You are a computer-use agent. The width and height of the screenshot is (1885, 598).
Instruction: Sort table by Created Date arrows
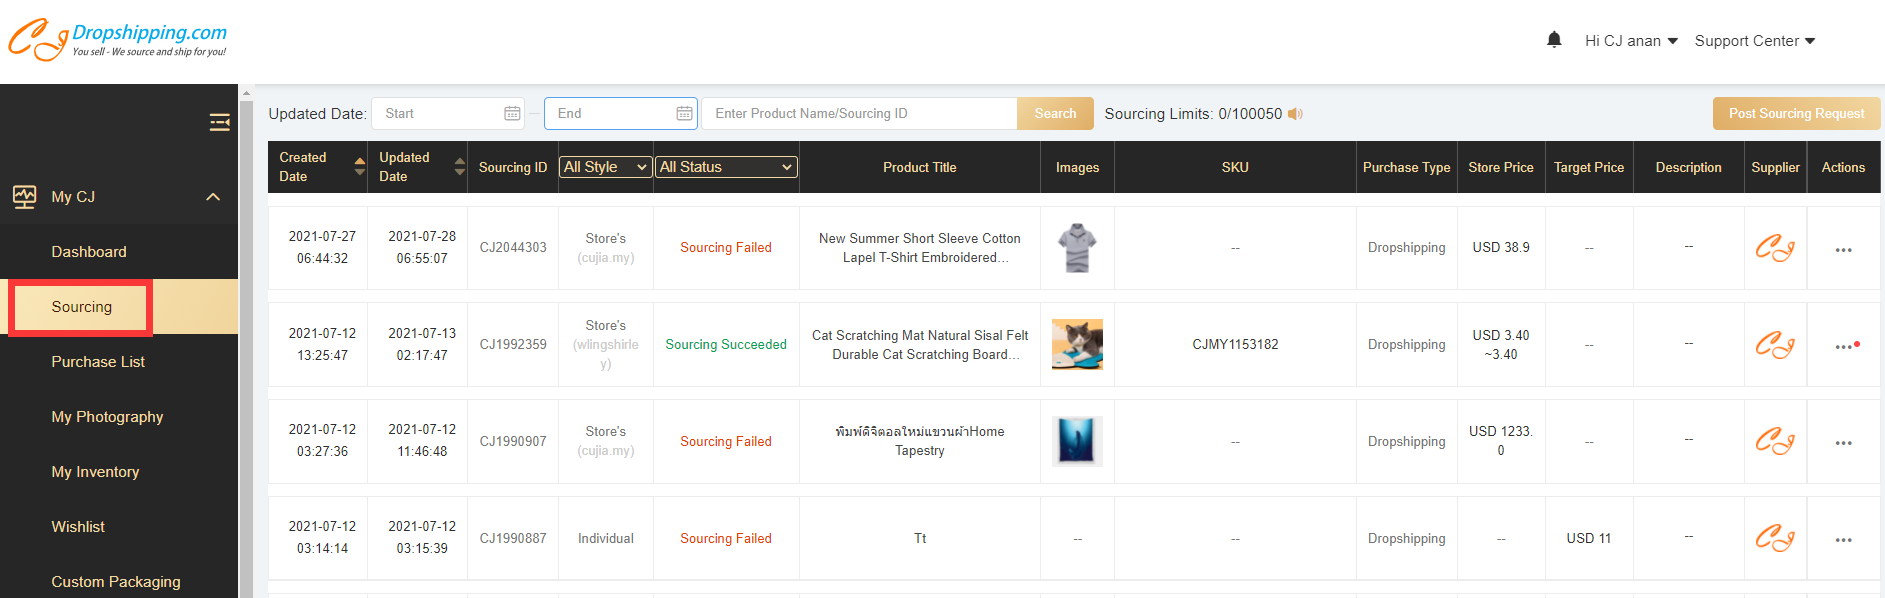click(x=360, y=167)
